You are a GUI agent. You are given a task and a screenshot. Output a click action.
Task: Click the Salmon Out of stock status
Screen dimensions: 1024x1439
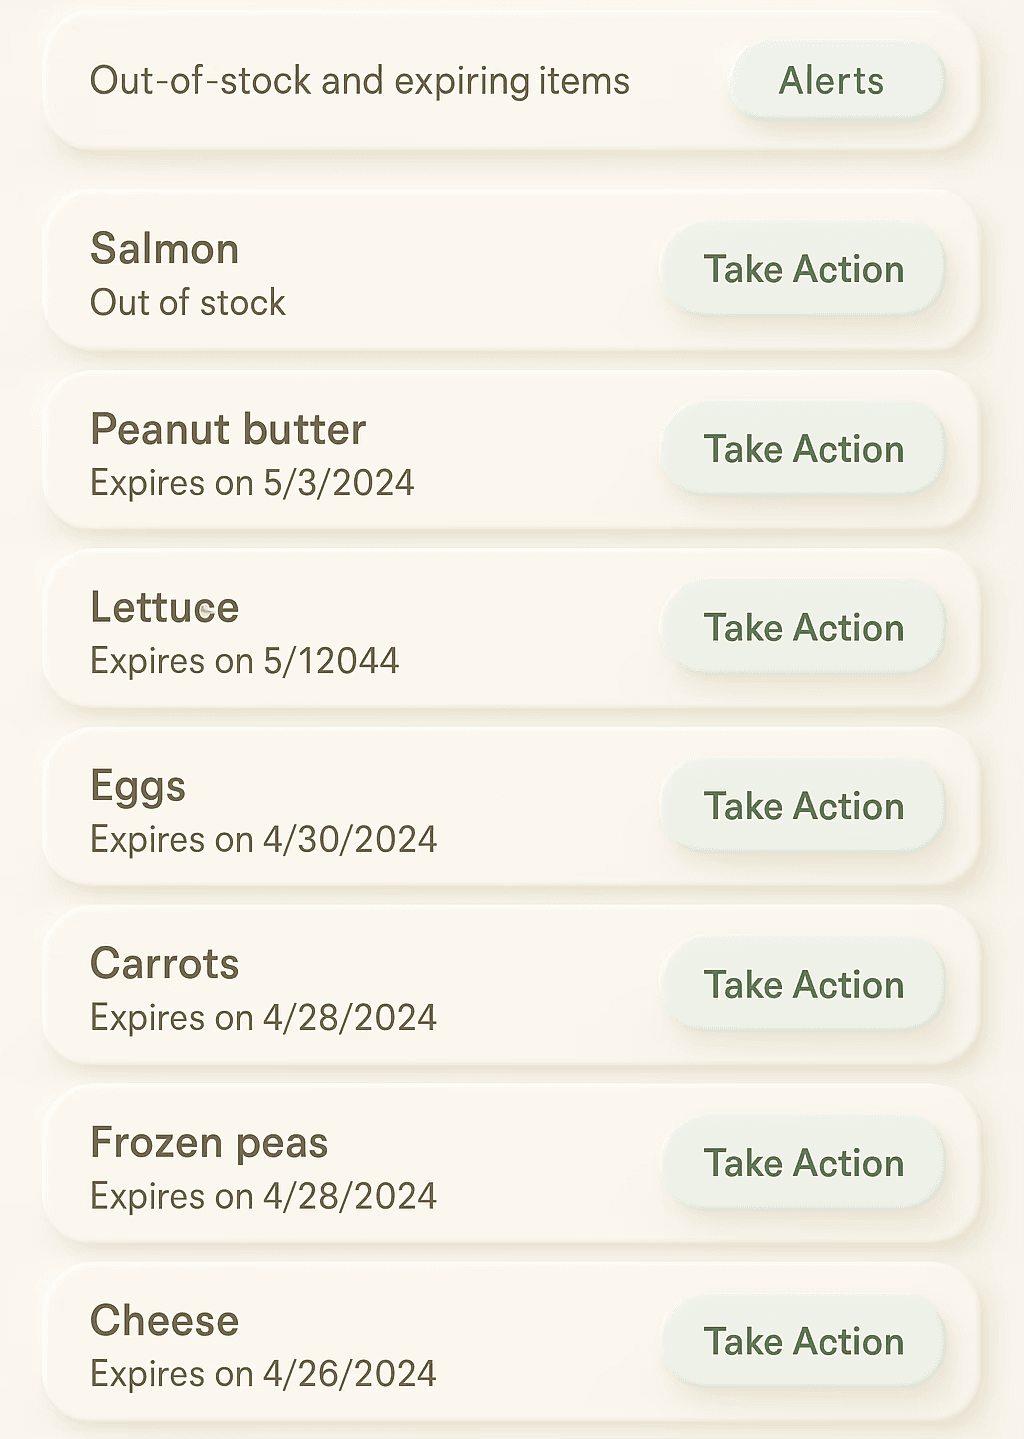[188, 302]
